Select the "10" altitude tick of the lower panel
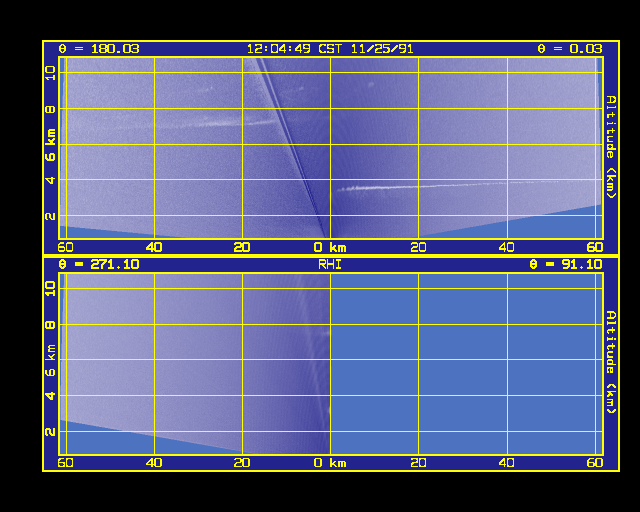The image size is (640, 512). (x=51, y=288)
